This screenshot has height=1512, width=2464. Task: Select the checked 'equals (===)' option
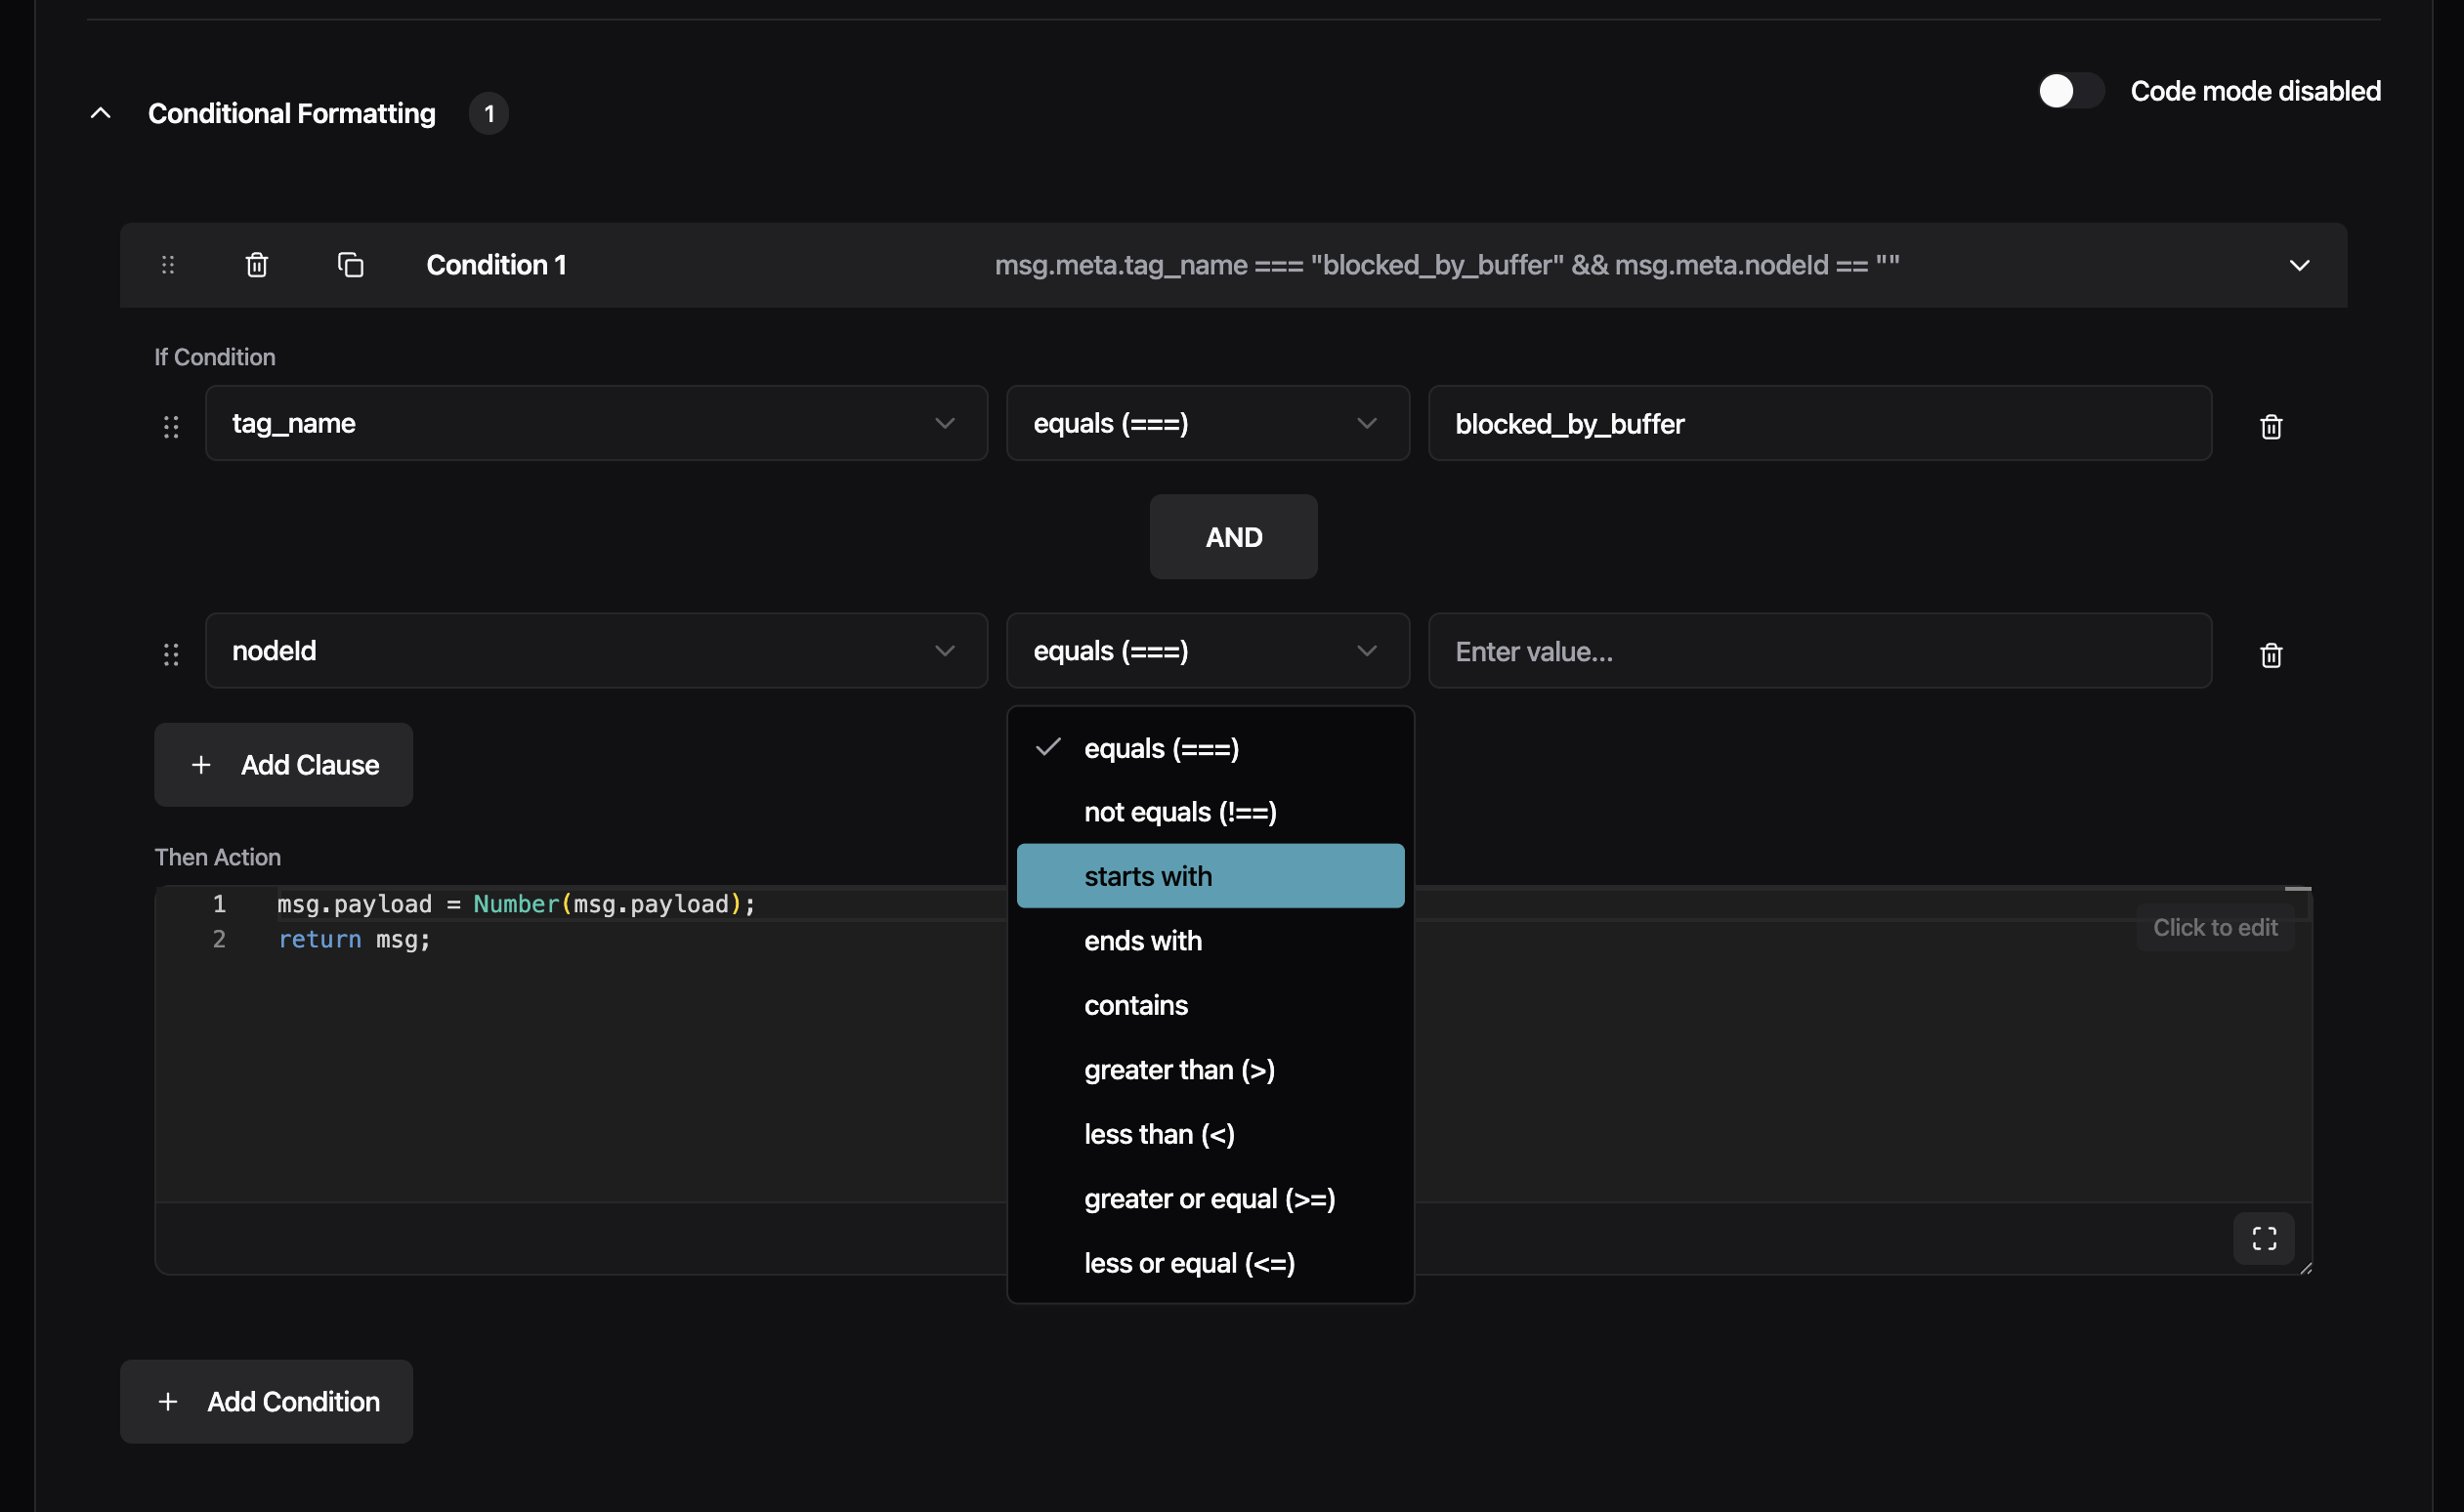pyautogui.click(x=1210, y=748)
